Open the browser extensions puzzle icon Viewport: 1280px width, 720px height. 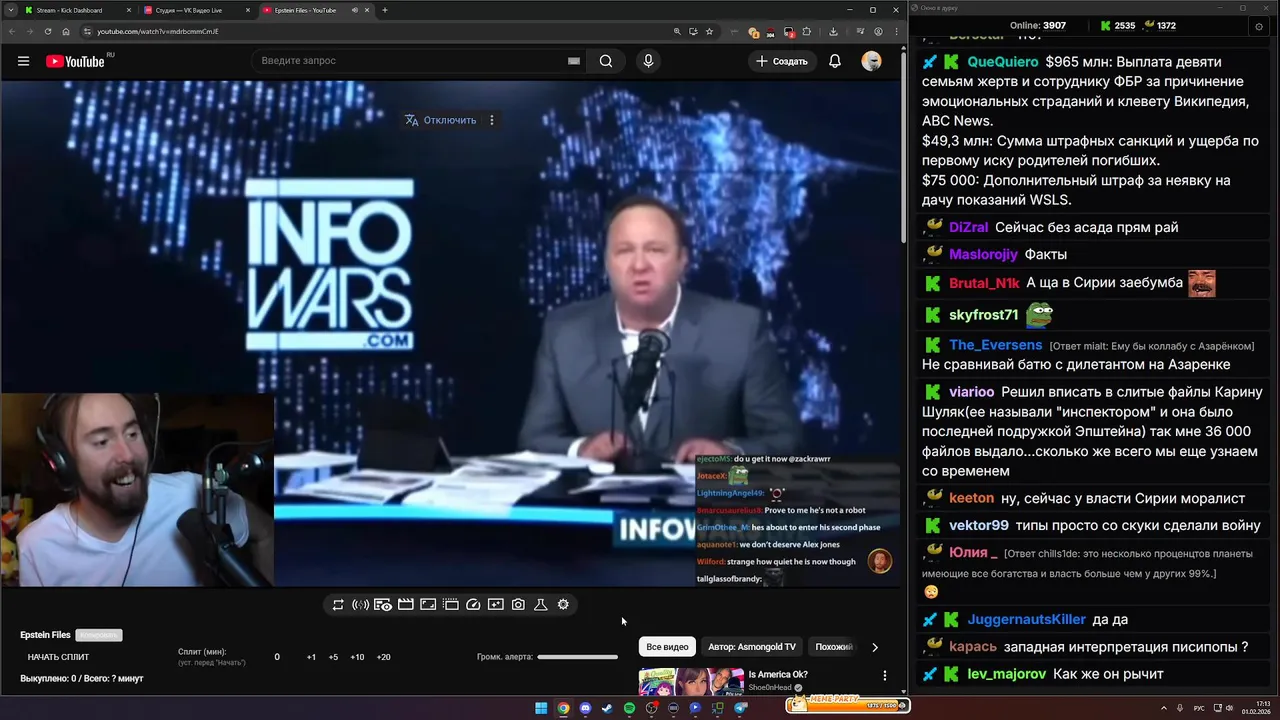tap(807, 31)
